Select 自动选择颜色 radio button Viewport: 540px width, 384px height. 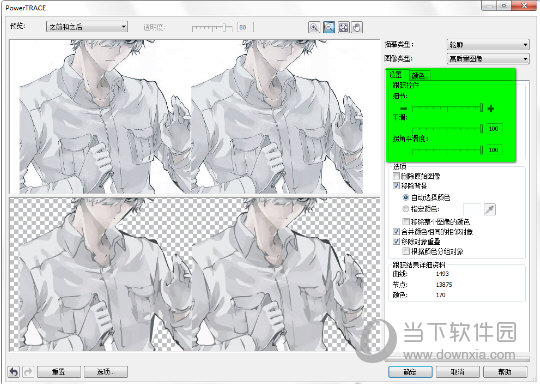406,198
